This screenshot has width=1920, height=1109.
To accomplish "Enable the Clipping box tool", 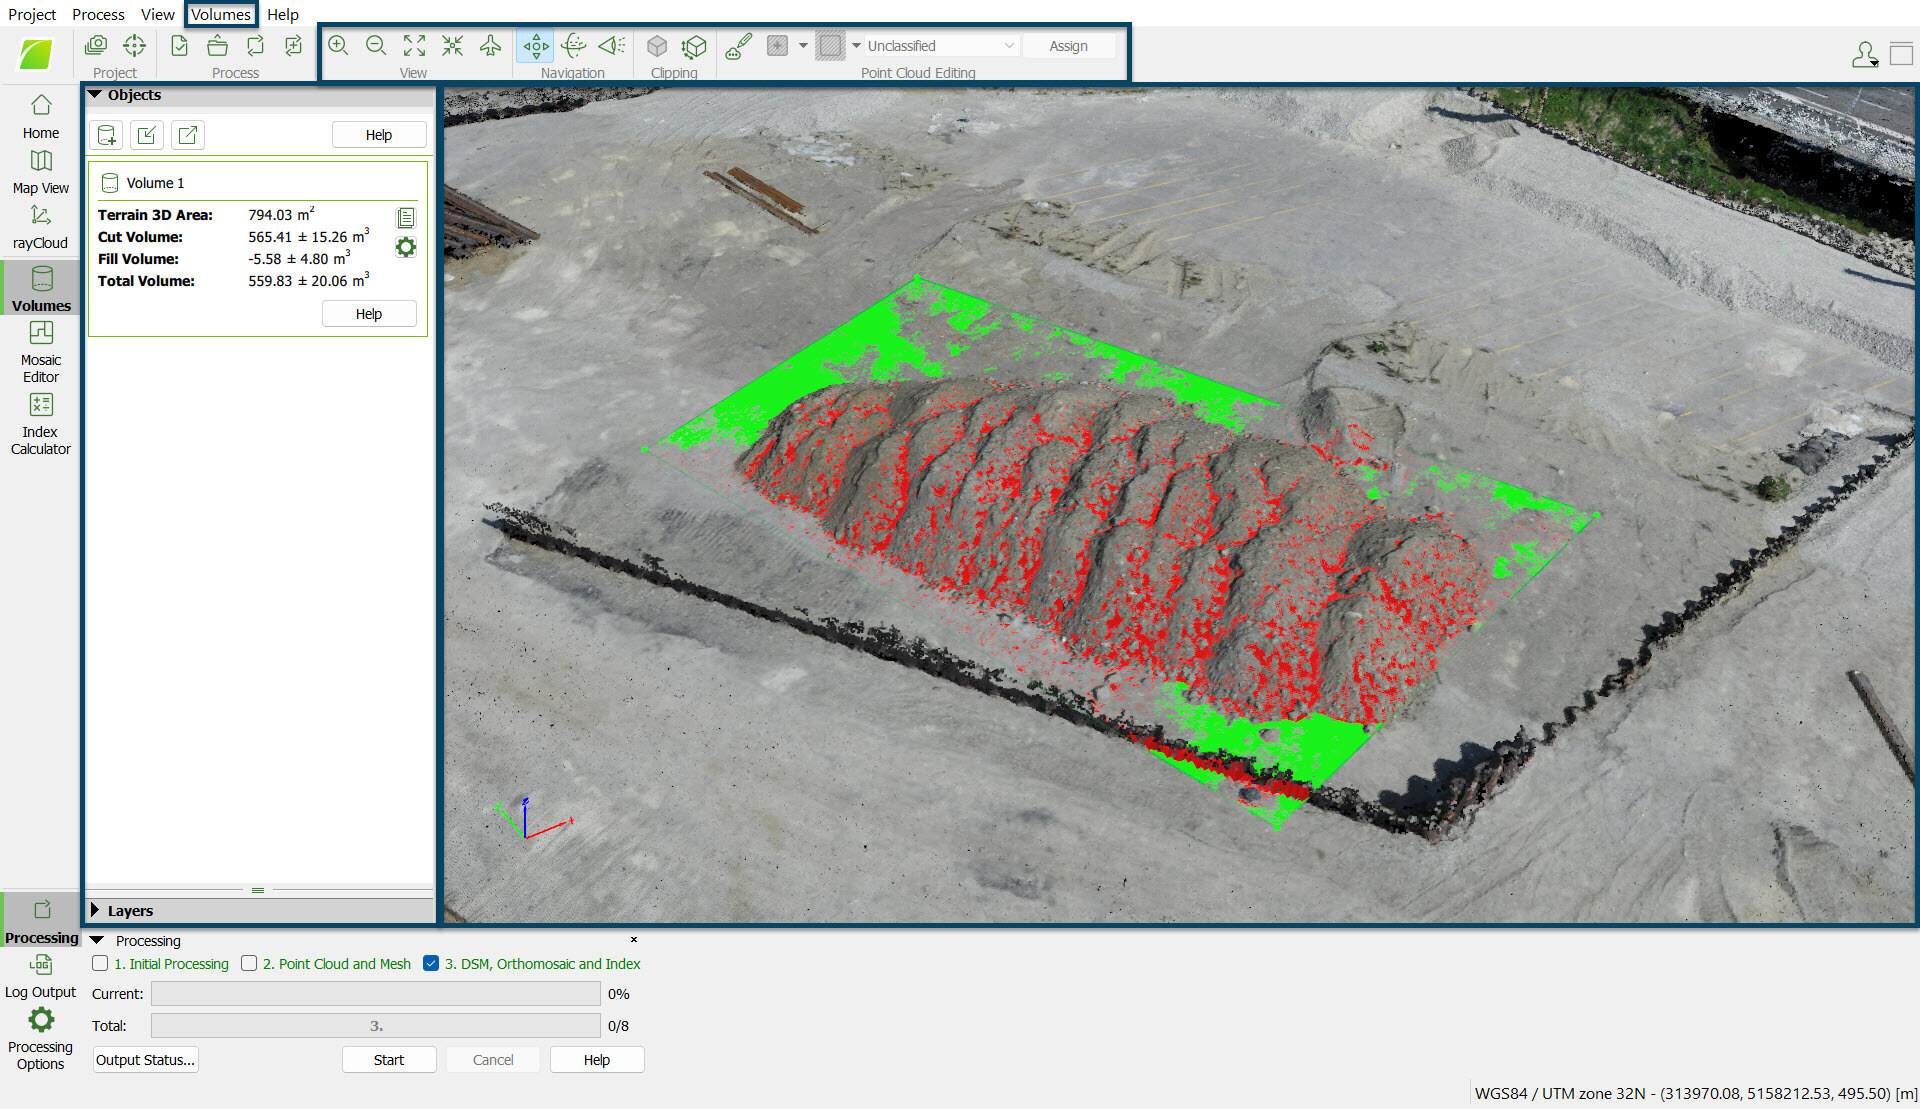I will coord(657,45).
